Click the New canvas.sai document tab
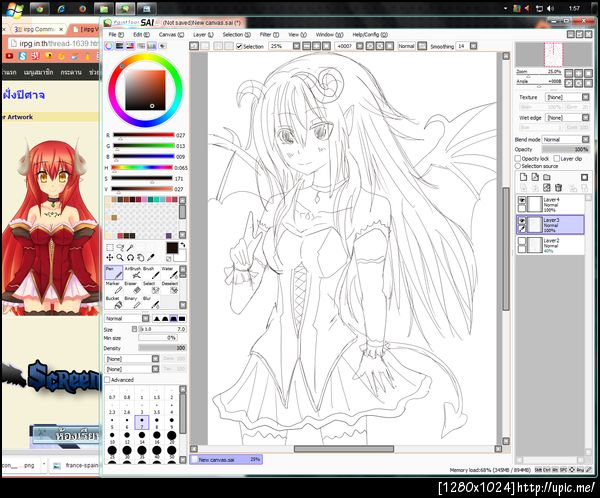600x498 pixels. coord(226,459)
